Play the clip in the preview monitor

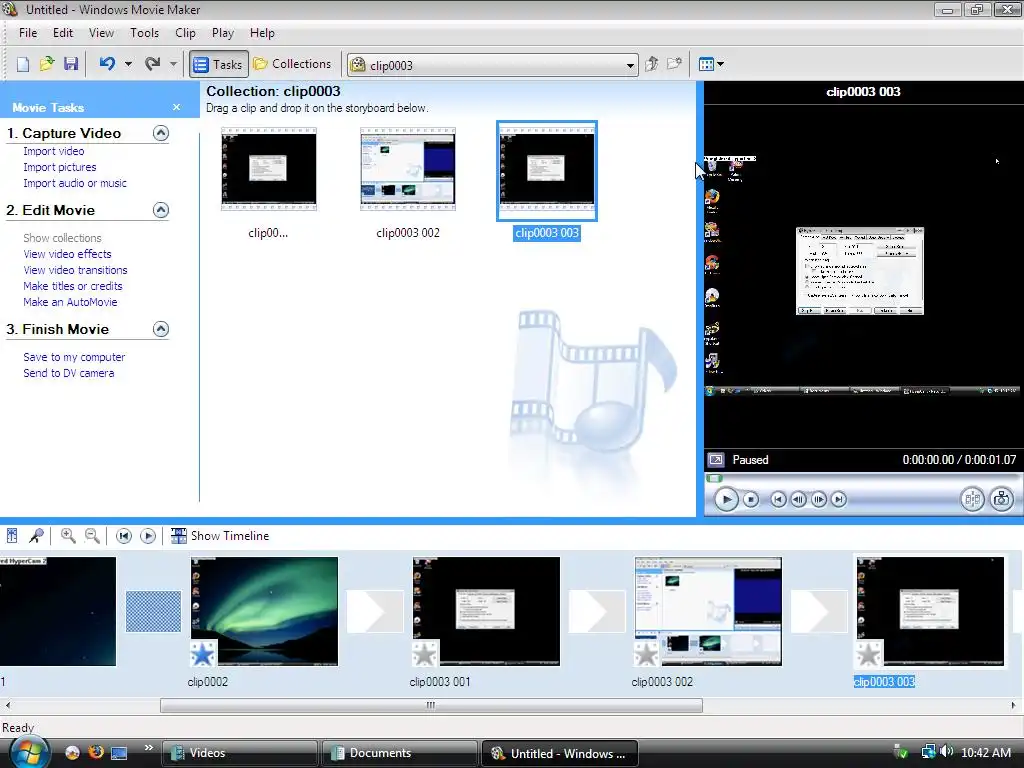(726, 500)
